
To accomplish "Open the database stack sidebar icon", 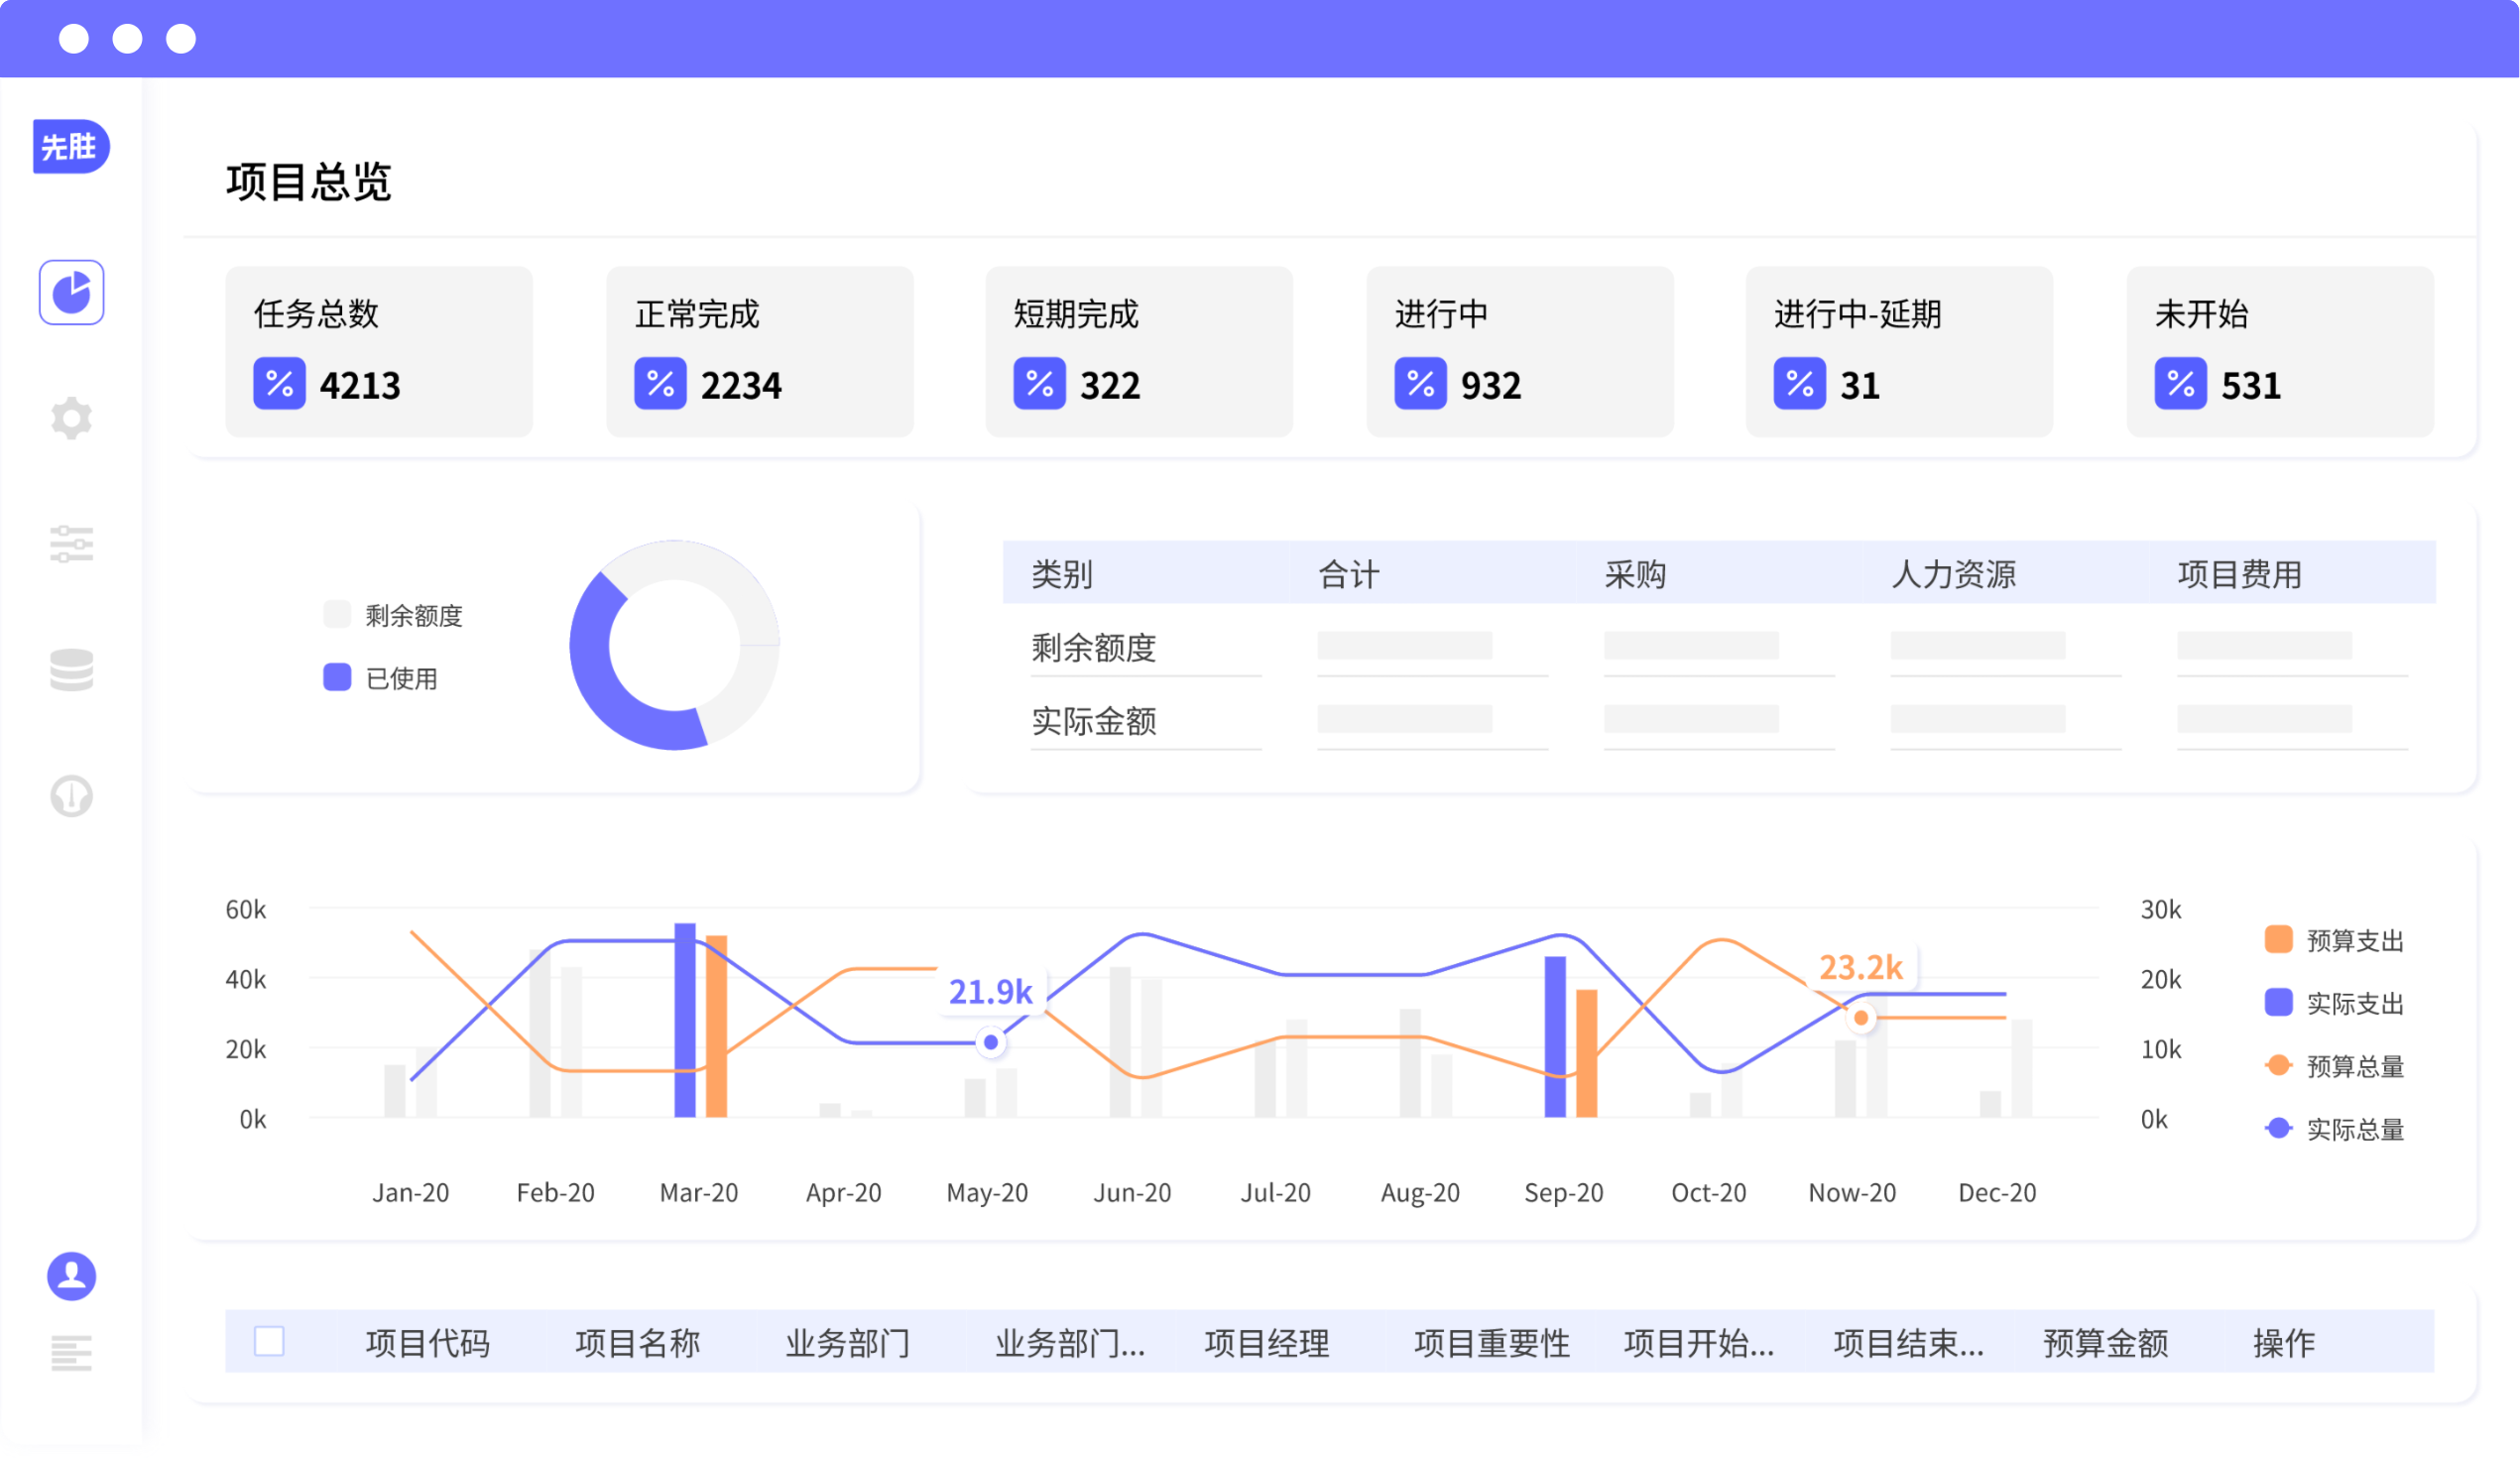I will [x=71, y=670].
